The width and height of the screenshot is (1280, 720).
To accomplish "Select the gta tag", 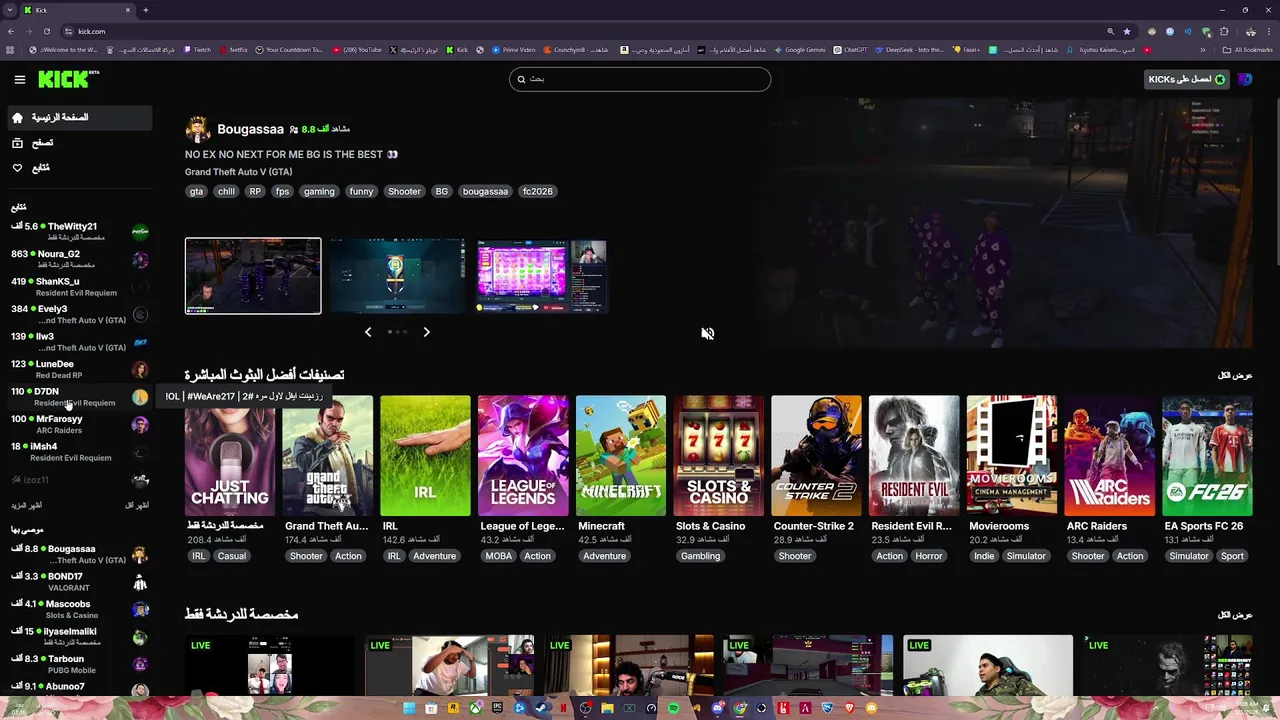I will [x=196, y=191].
